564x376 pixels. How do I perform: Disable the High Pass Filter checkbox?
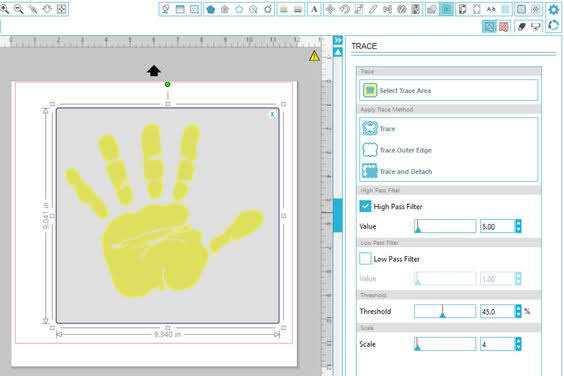click(365, 206)
